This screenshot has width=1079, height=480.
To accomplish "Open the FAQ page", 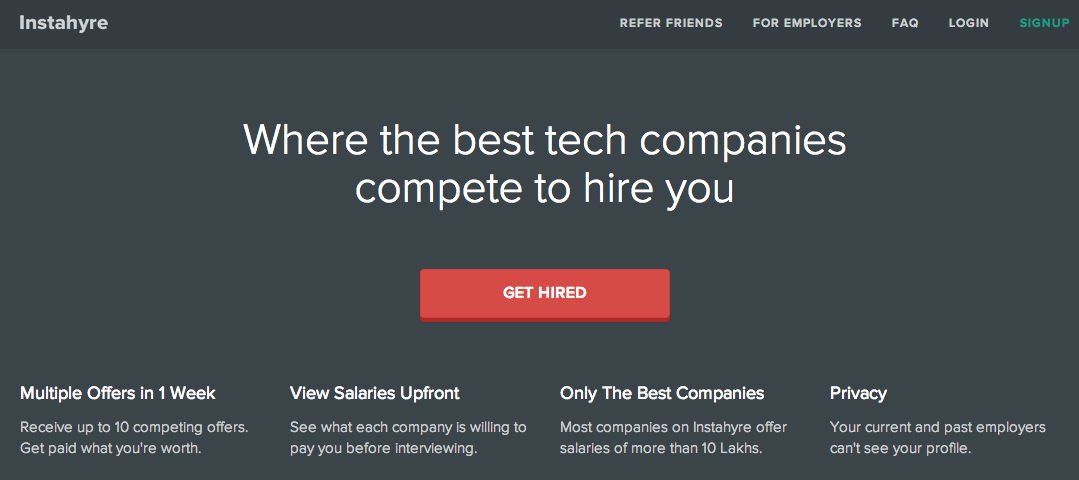I will point(905,23).
